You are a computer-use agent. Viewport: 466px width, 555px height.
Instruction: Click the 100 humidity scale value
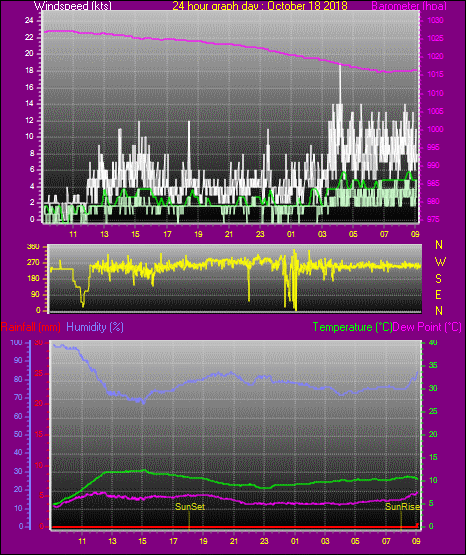click(16, 342)
